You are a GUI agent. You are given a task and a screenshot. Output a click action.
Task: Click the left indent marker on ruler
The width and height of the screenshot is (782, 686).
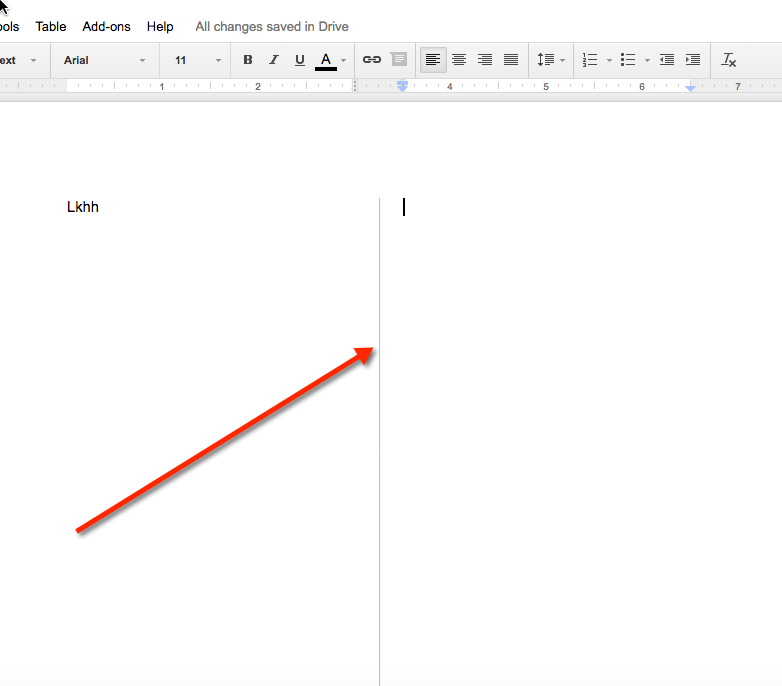[x=402, y=86]
